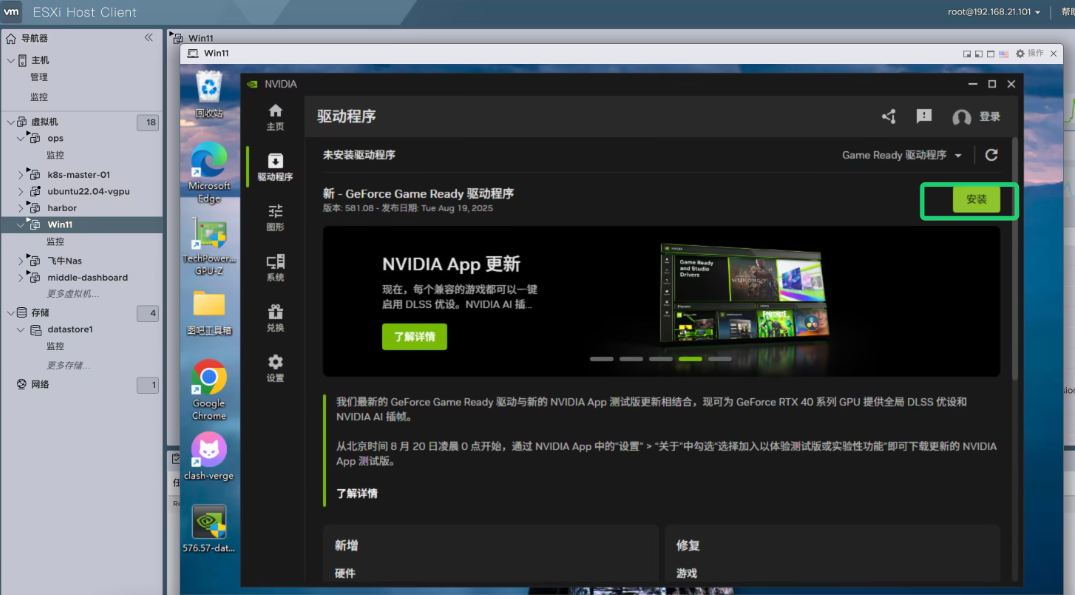Viewport: 1075px width, 595px height.
Task: Collapse the 主机 host tree node
Action: point(11,60)
